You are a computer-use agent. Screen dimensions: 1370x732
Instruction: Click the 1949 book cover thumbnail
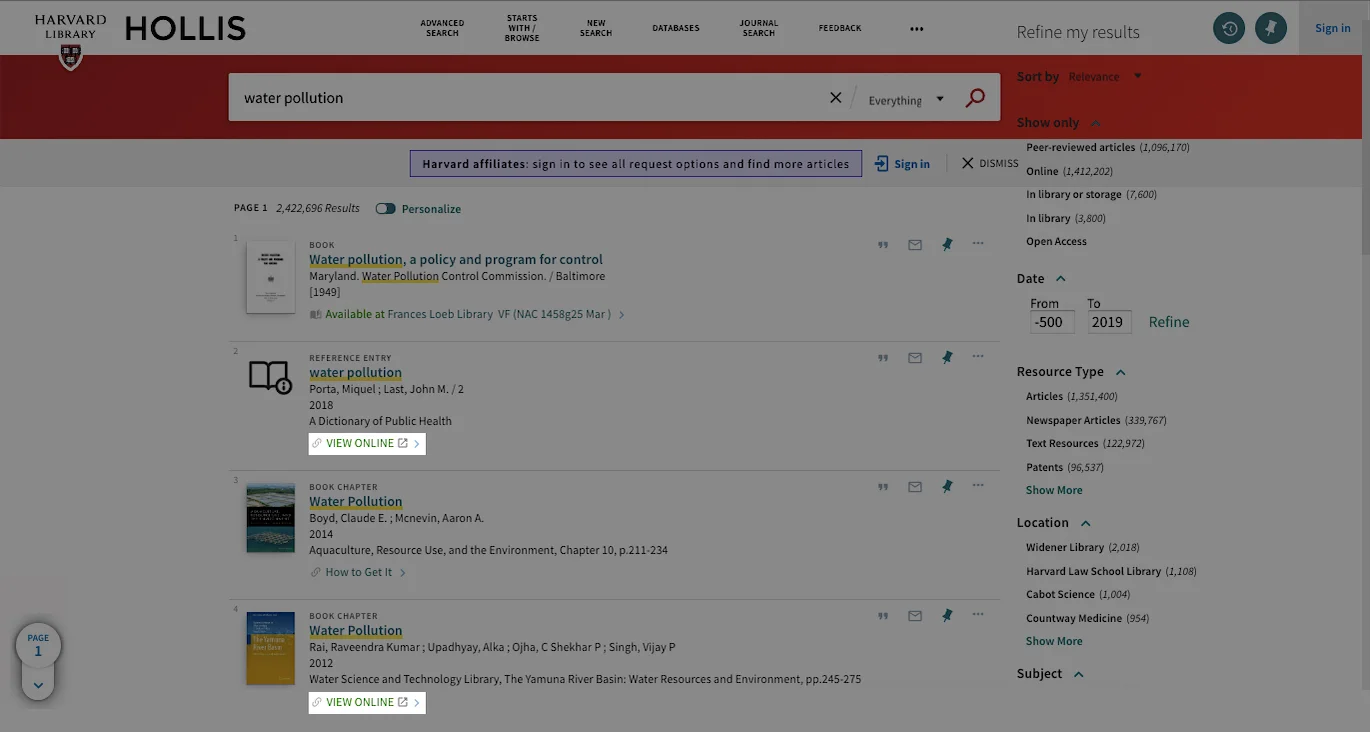271,277
